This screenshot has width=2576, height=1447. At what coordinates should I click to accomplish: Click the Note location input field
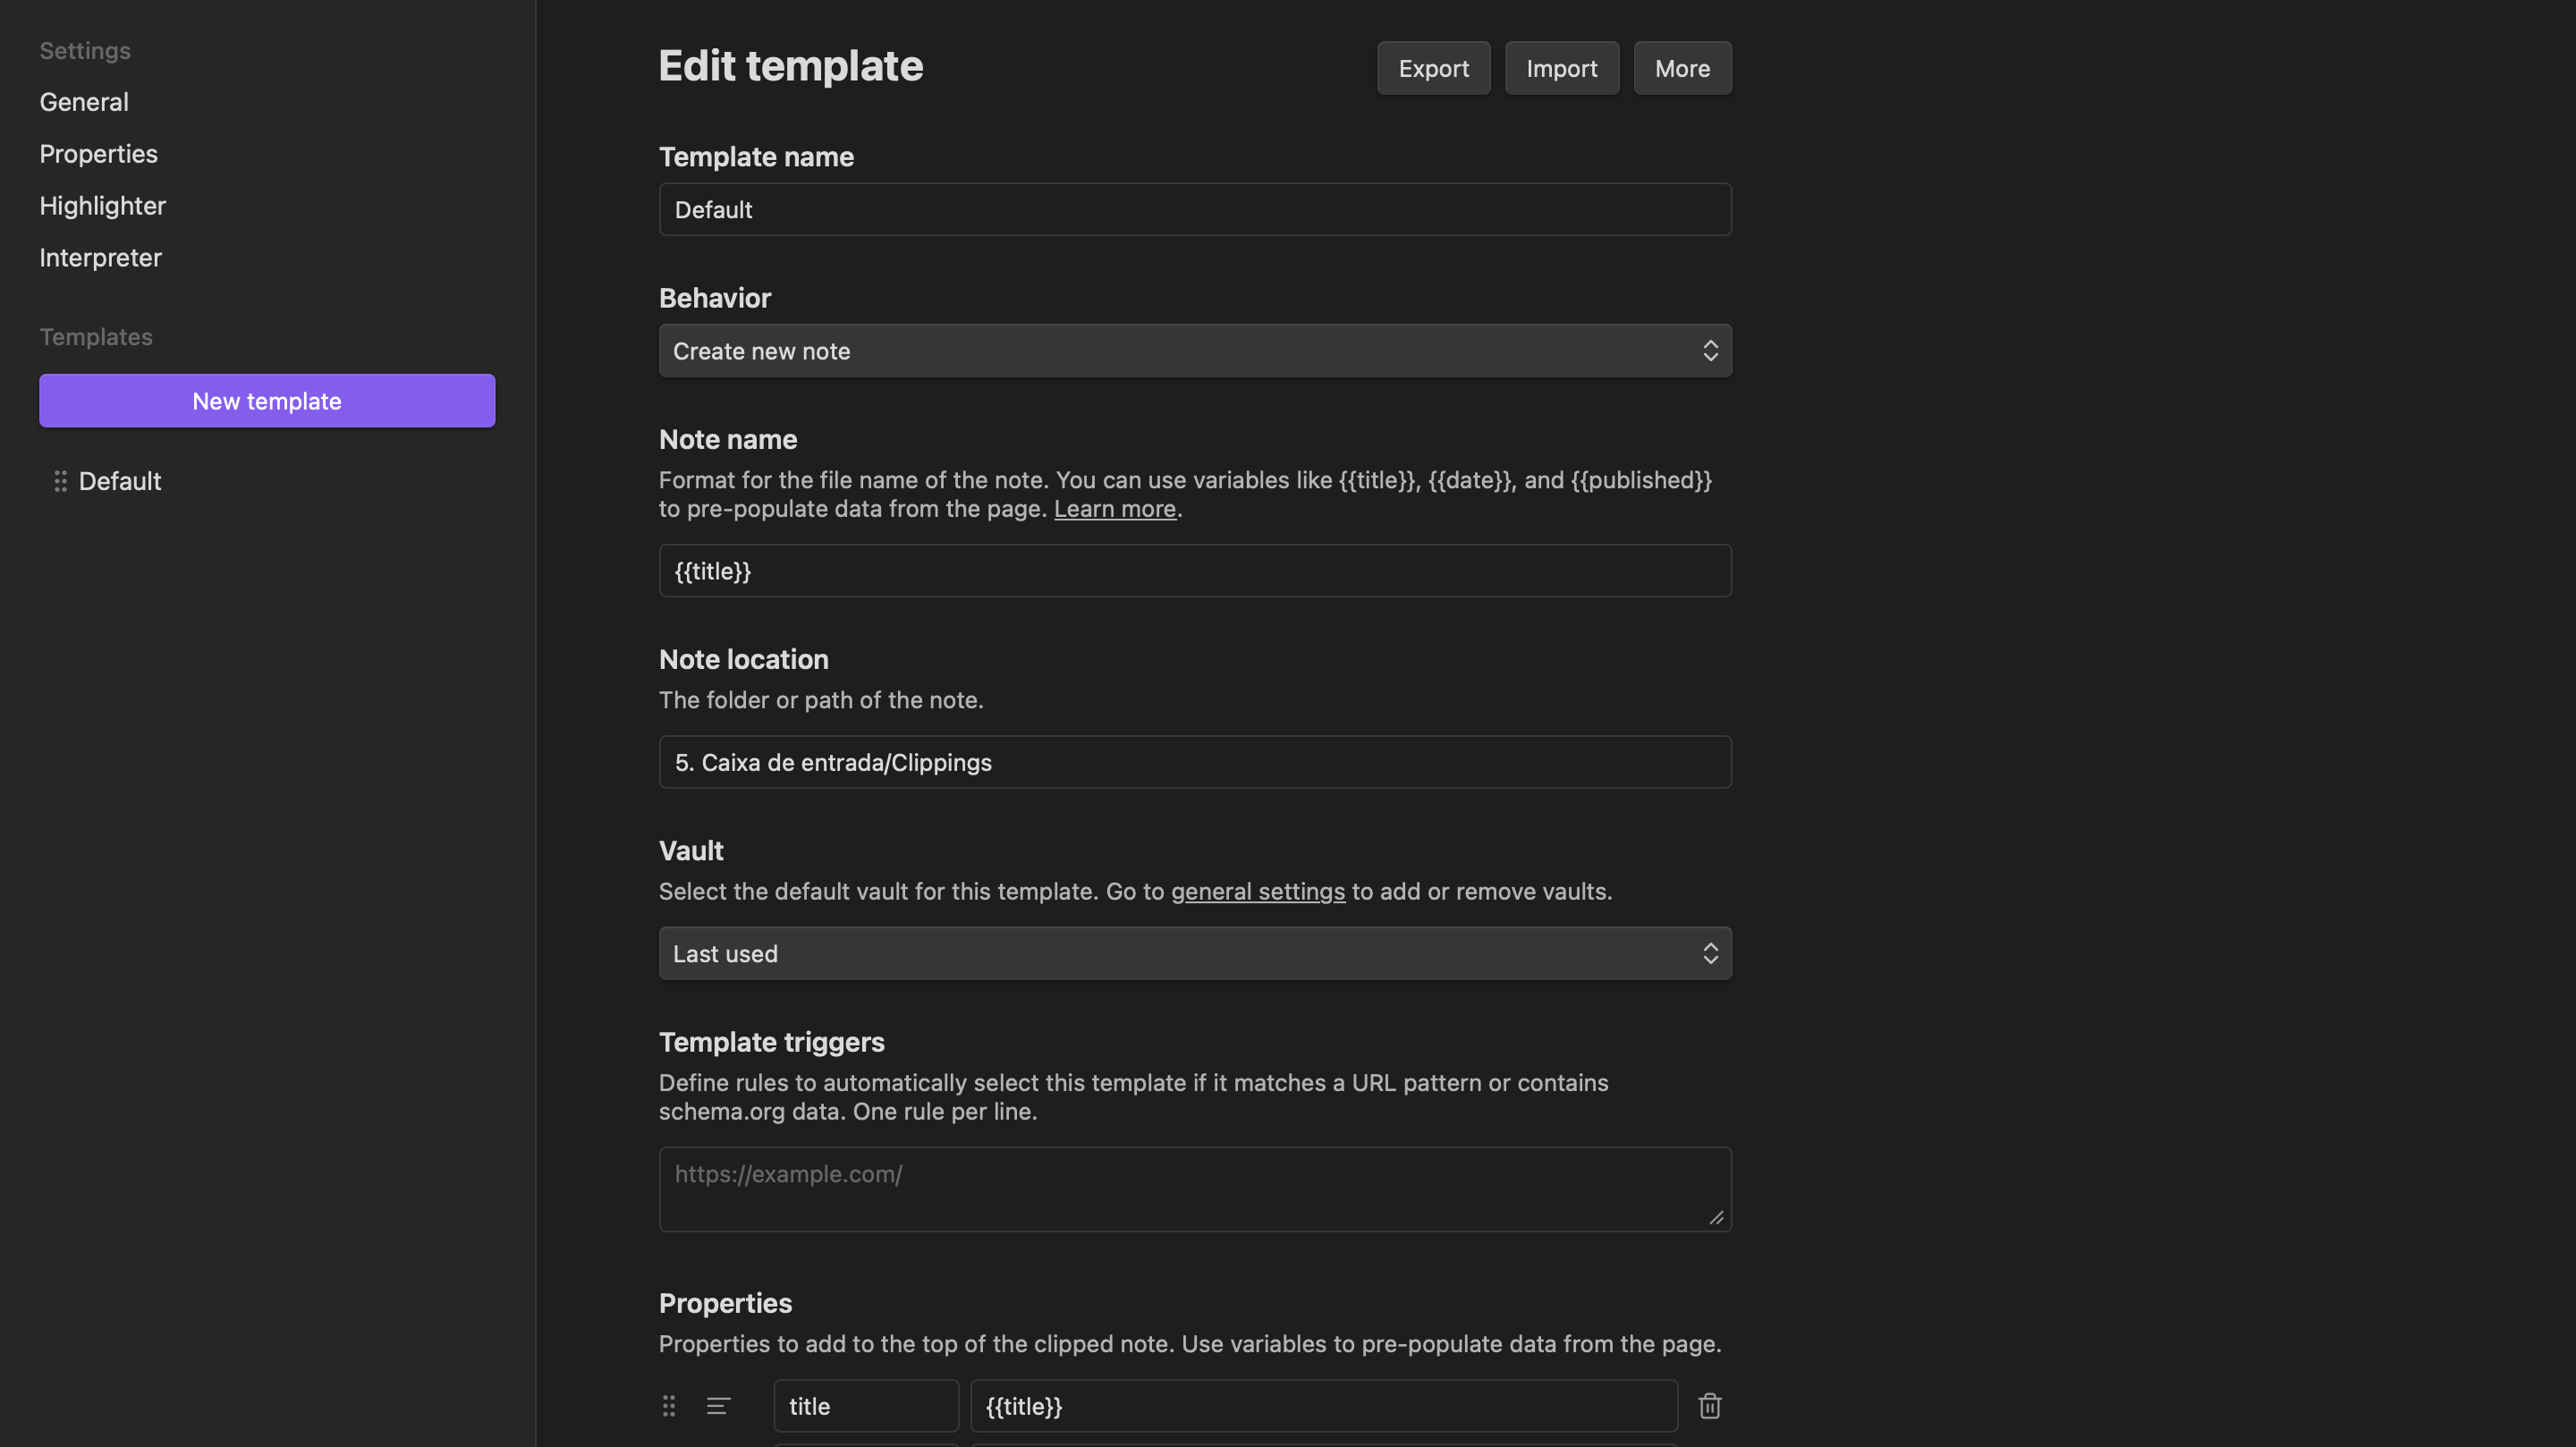coord(1194,762)
